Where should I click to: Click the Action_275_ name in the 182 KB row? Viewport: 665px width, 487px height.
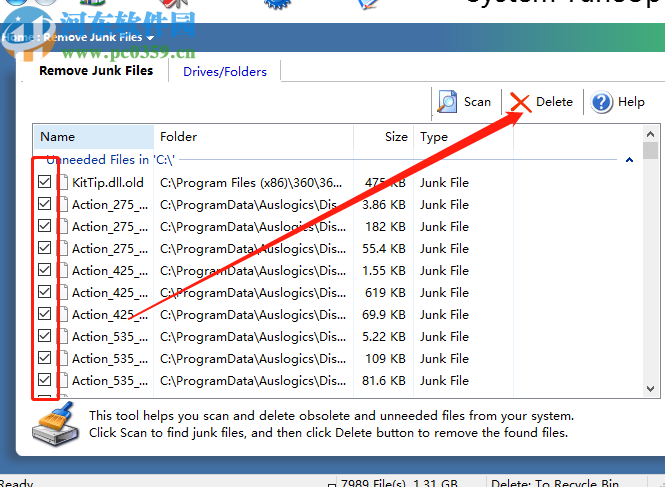[110, 227]
